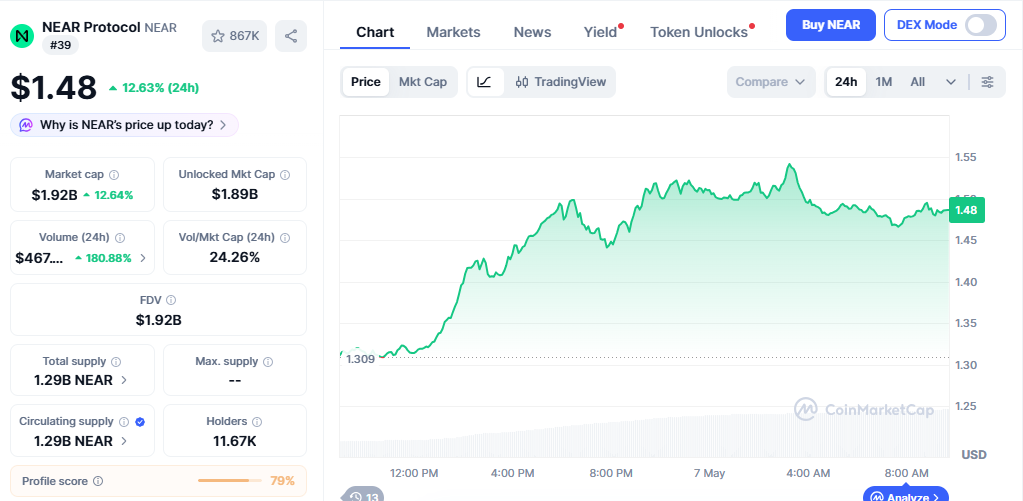Open Unlocked Mkt Cap info icon
Image resolution: width=1023 pixels, height=501 pixels.
coord(285,175)
